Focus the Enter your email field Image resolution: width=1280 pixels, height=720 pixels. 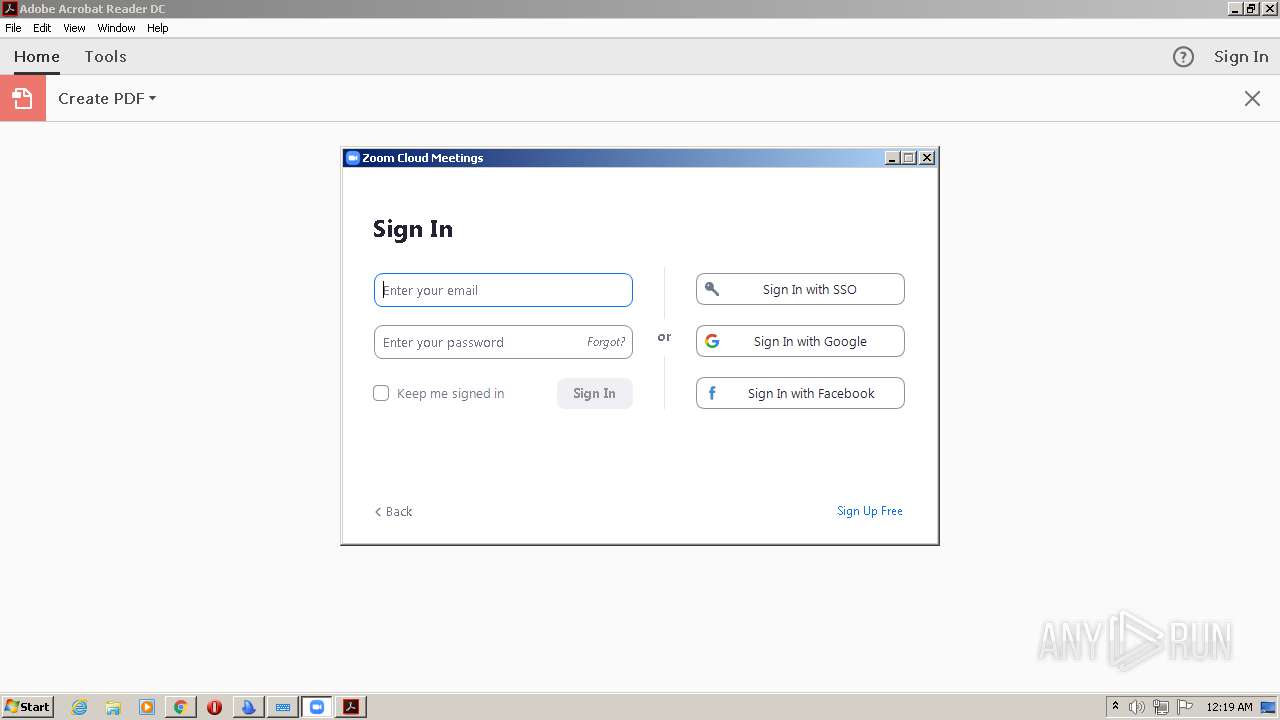(x=503, y=290)
